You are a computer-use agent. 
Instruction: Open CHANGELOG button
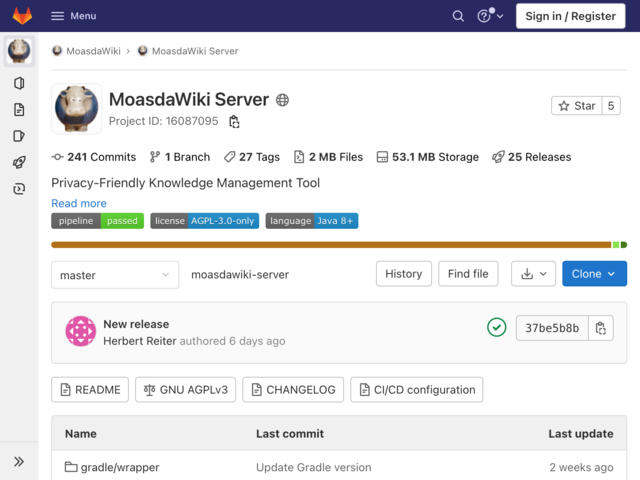coord(293,390)
